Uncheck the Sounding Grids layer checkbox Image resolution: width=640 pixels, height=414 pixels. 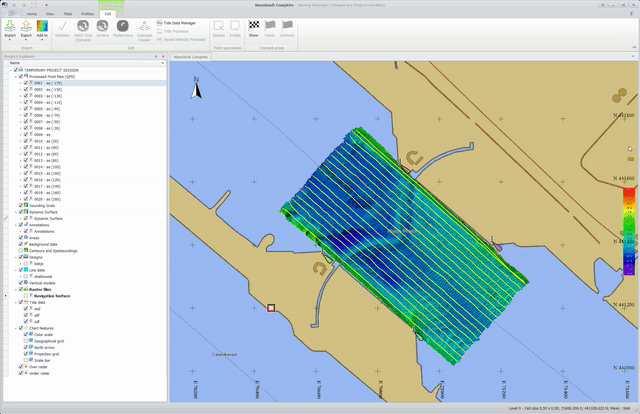pos(18,206)
